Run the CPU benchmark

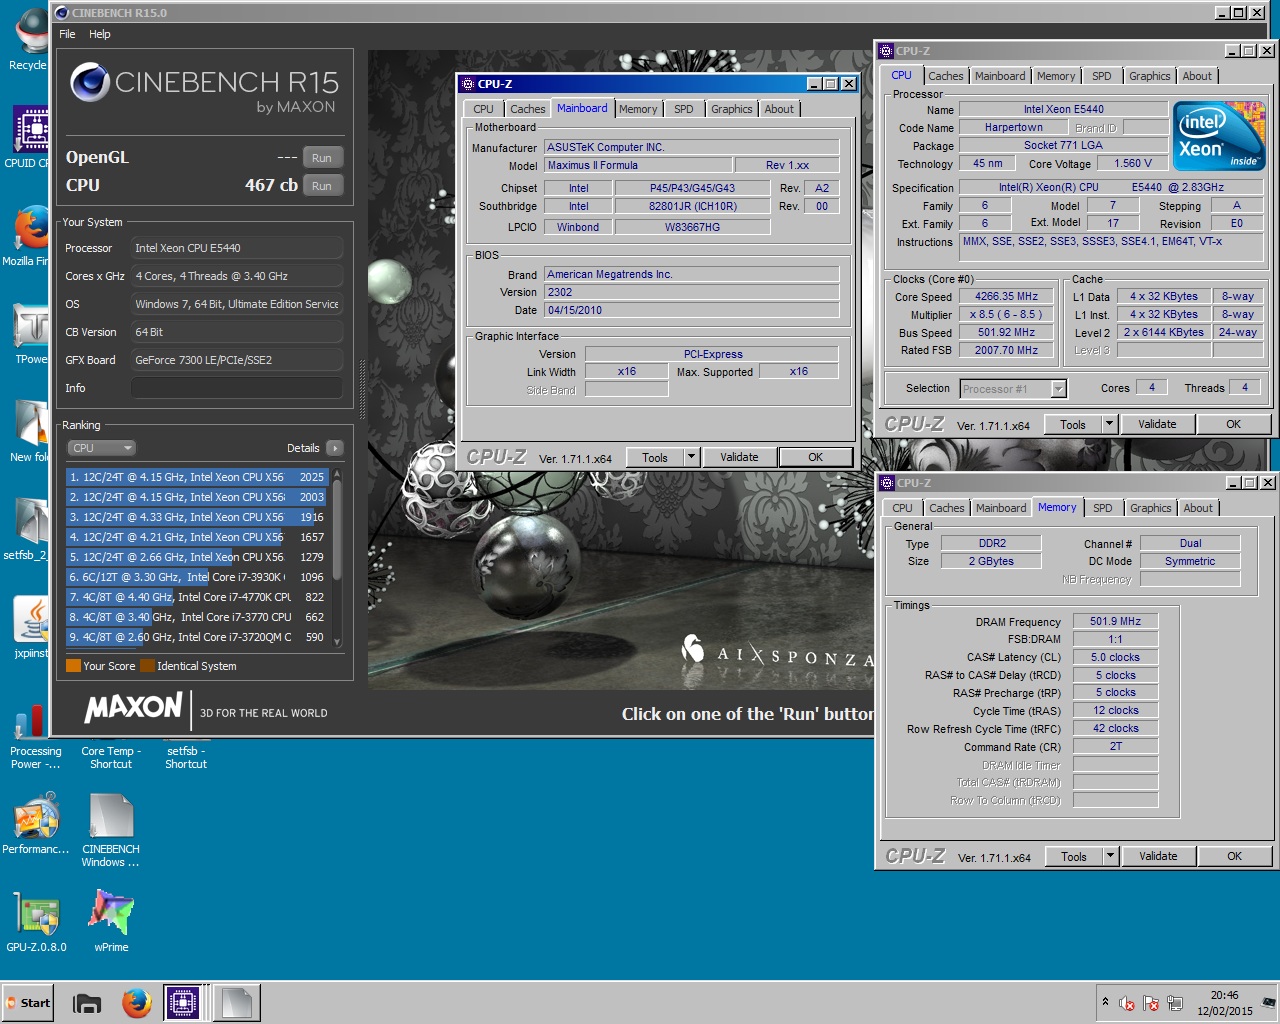click(321, 186)
